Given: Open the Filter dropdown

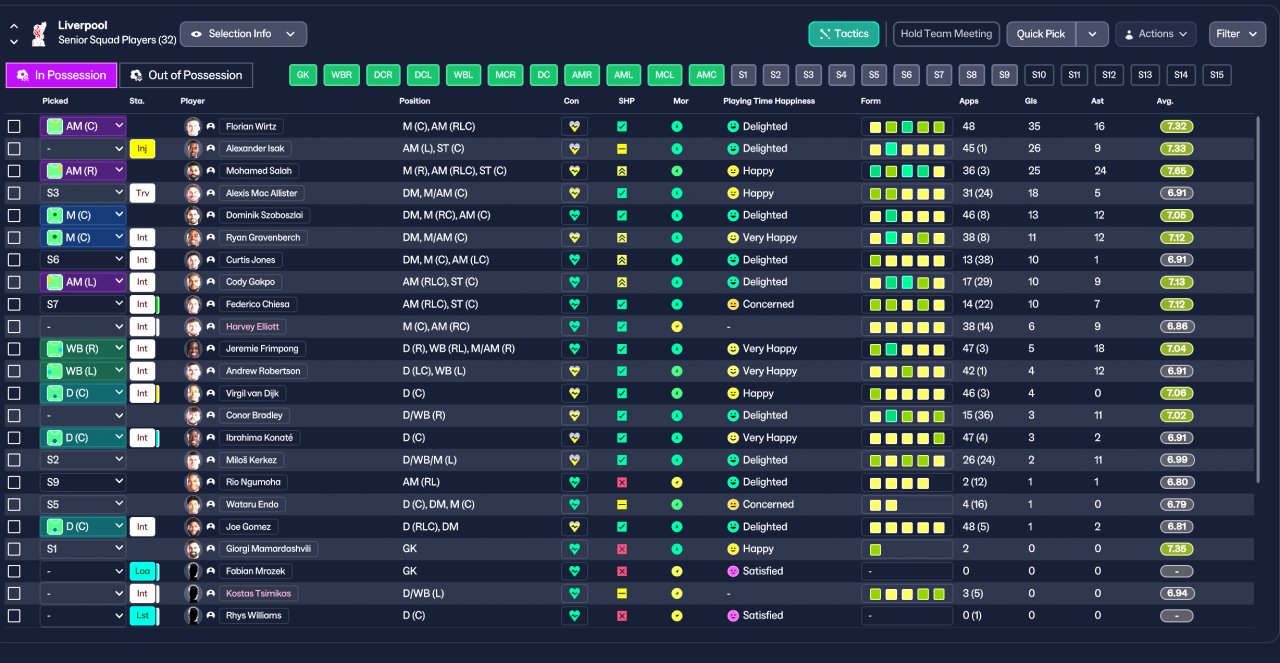Looking at the screenshot, I should [1237, 34].
